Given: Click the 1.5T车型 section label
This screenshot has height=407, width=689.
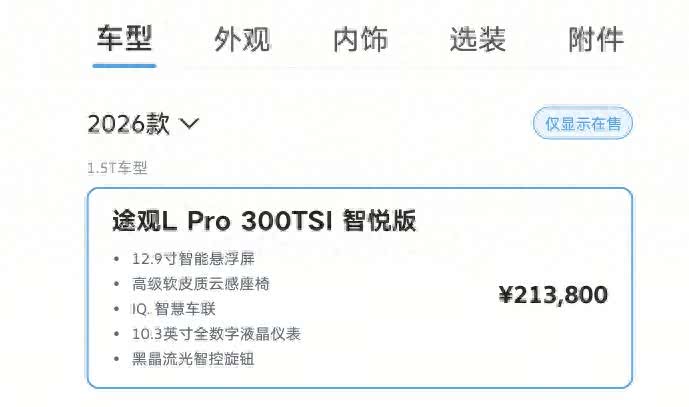Looking at the screenshot, I should click(117, 167).
